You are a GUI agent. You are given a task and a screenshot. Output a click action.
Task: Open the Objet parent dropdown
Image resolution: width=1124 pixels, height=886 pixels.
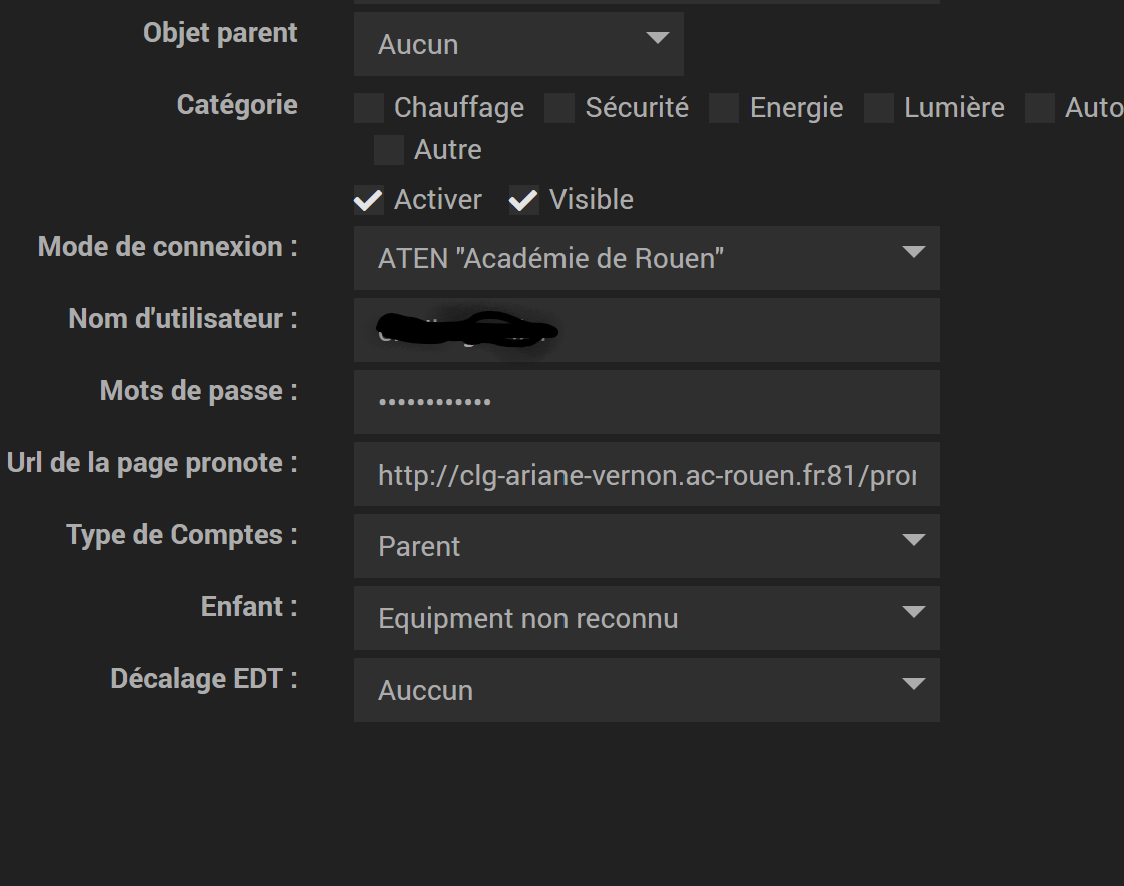[x=518, y=44]
